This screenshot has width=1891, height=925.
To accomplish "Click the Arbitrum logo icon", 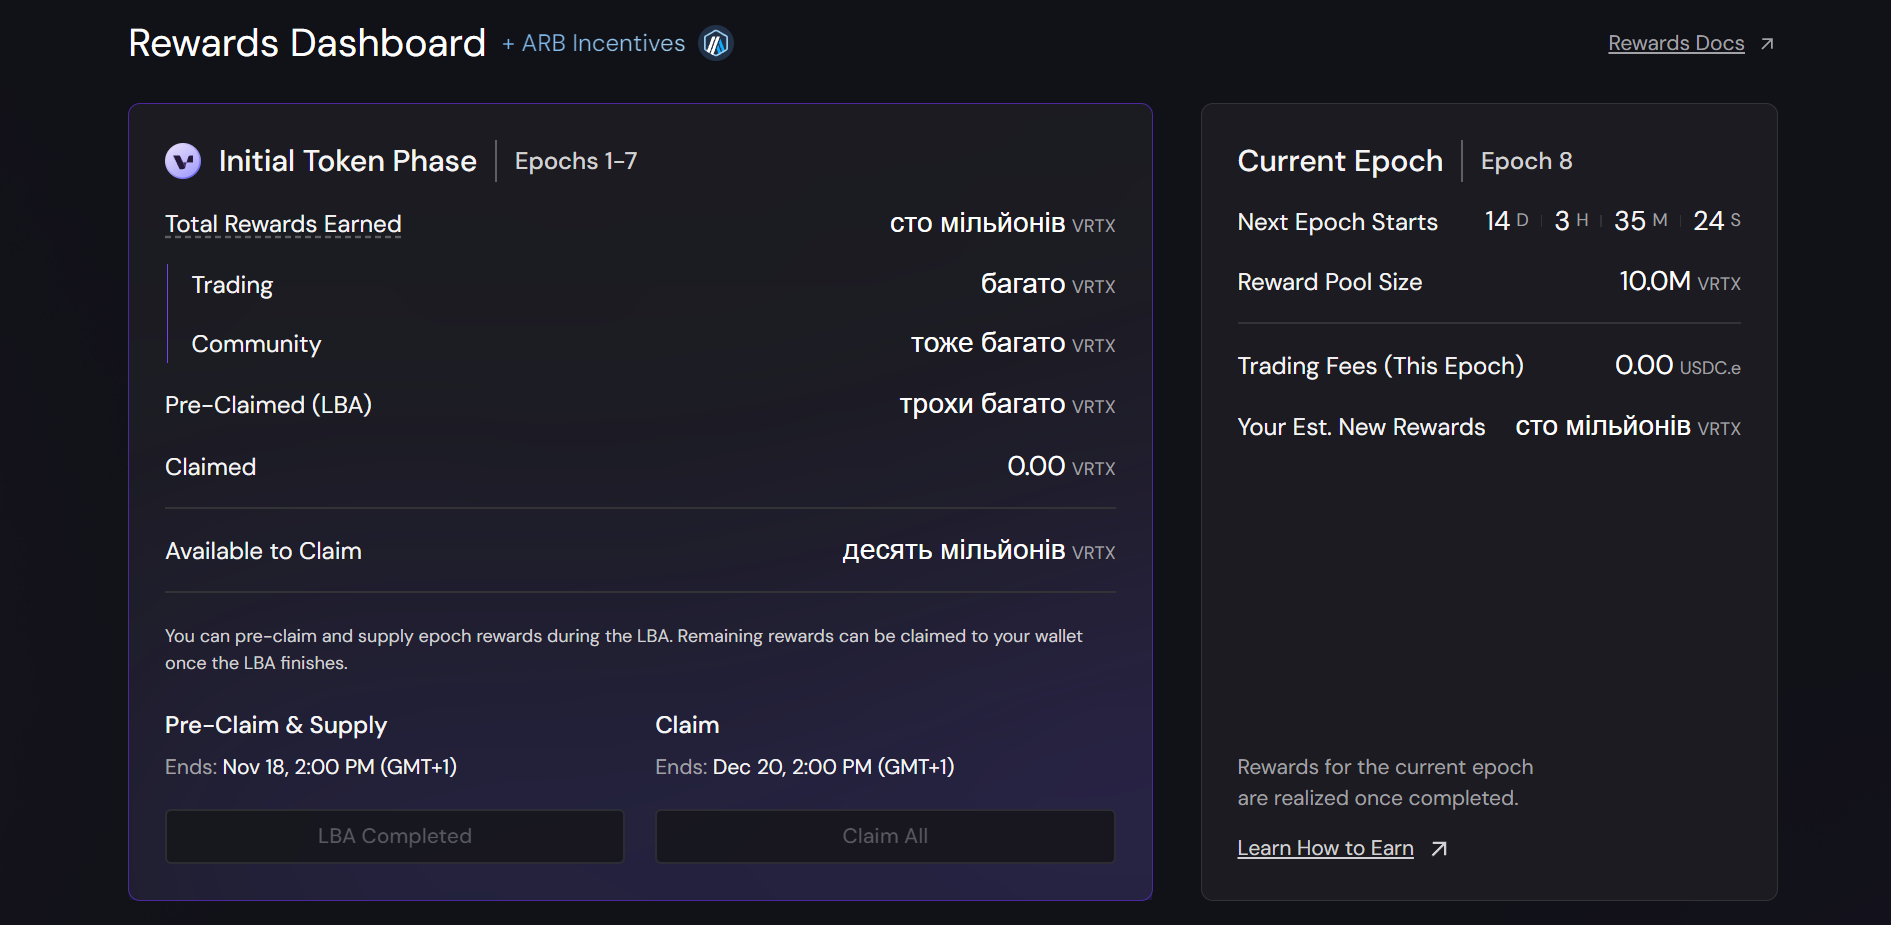I will (x=716, y=43).
